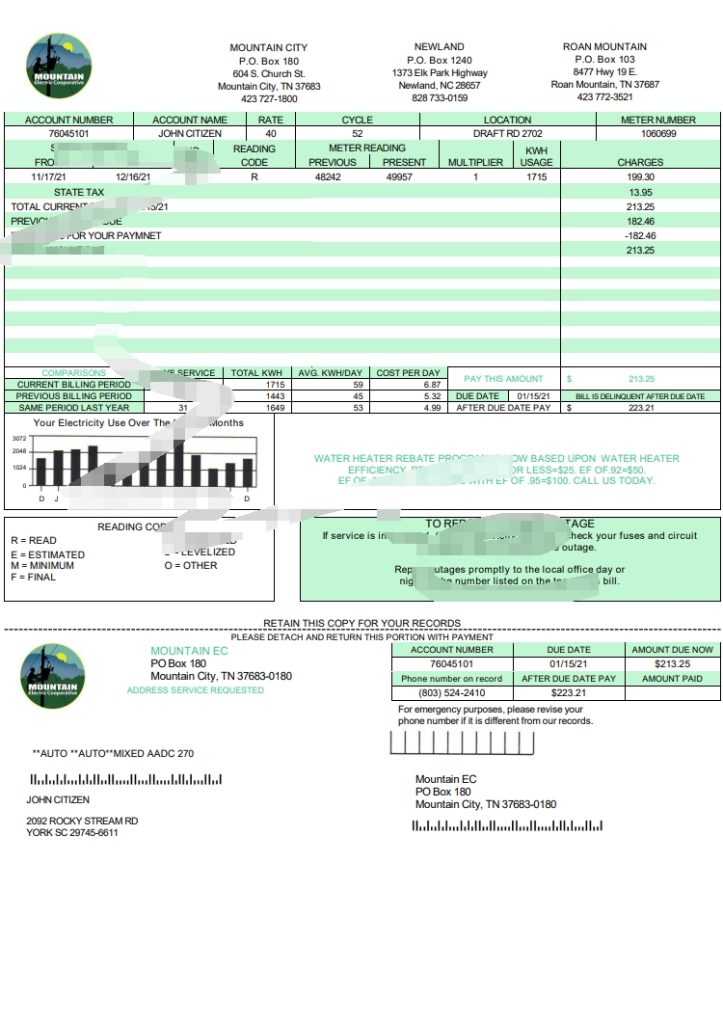Select the state tax amount 13.95

tap(641, 193)
